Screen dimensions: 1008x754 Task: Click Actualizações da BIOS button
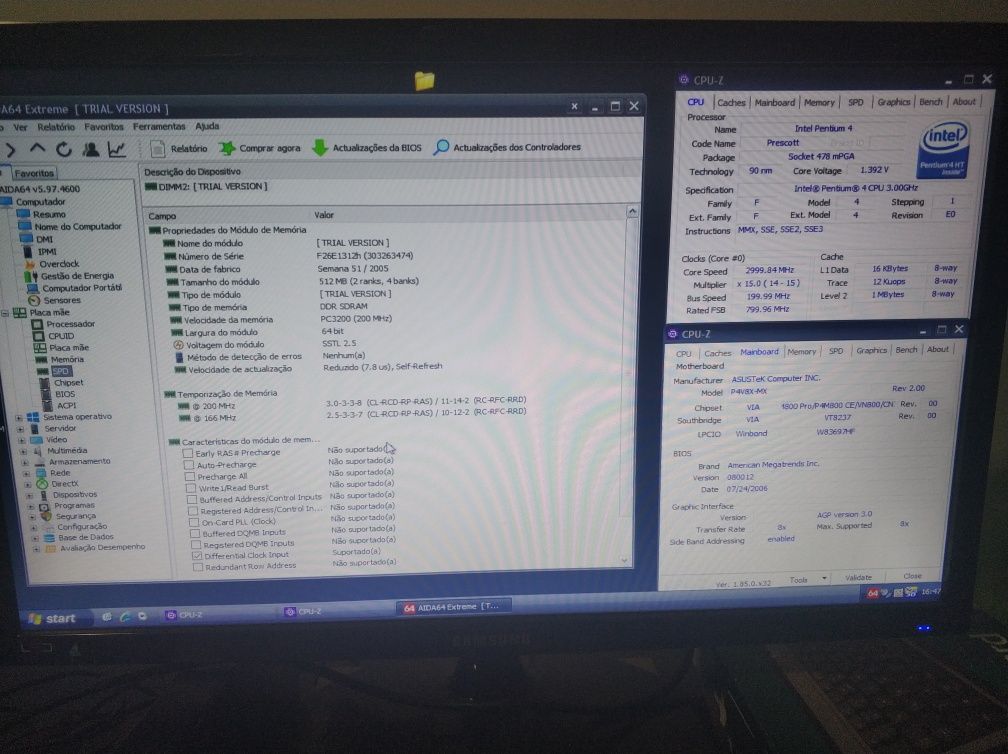point(367,147)
